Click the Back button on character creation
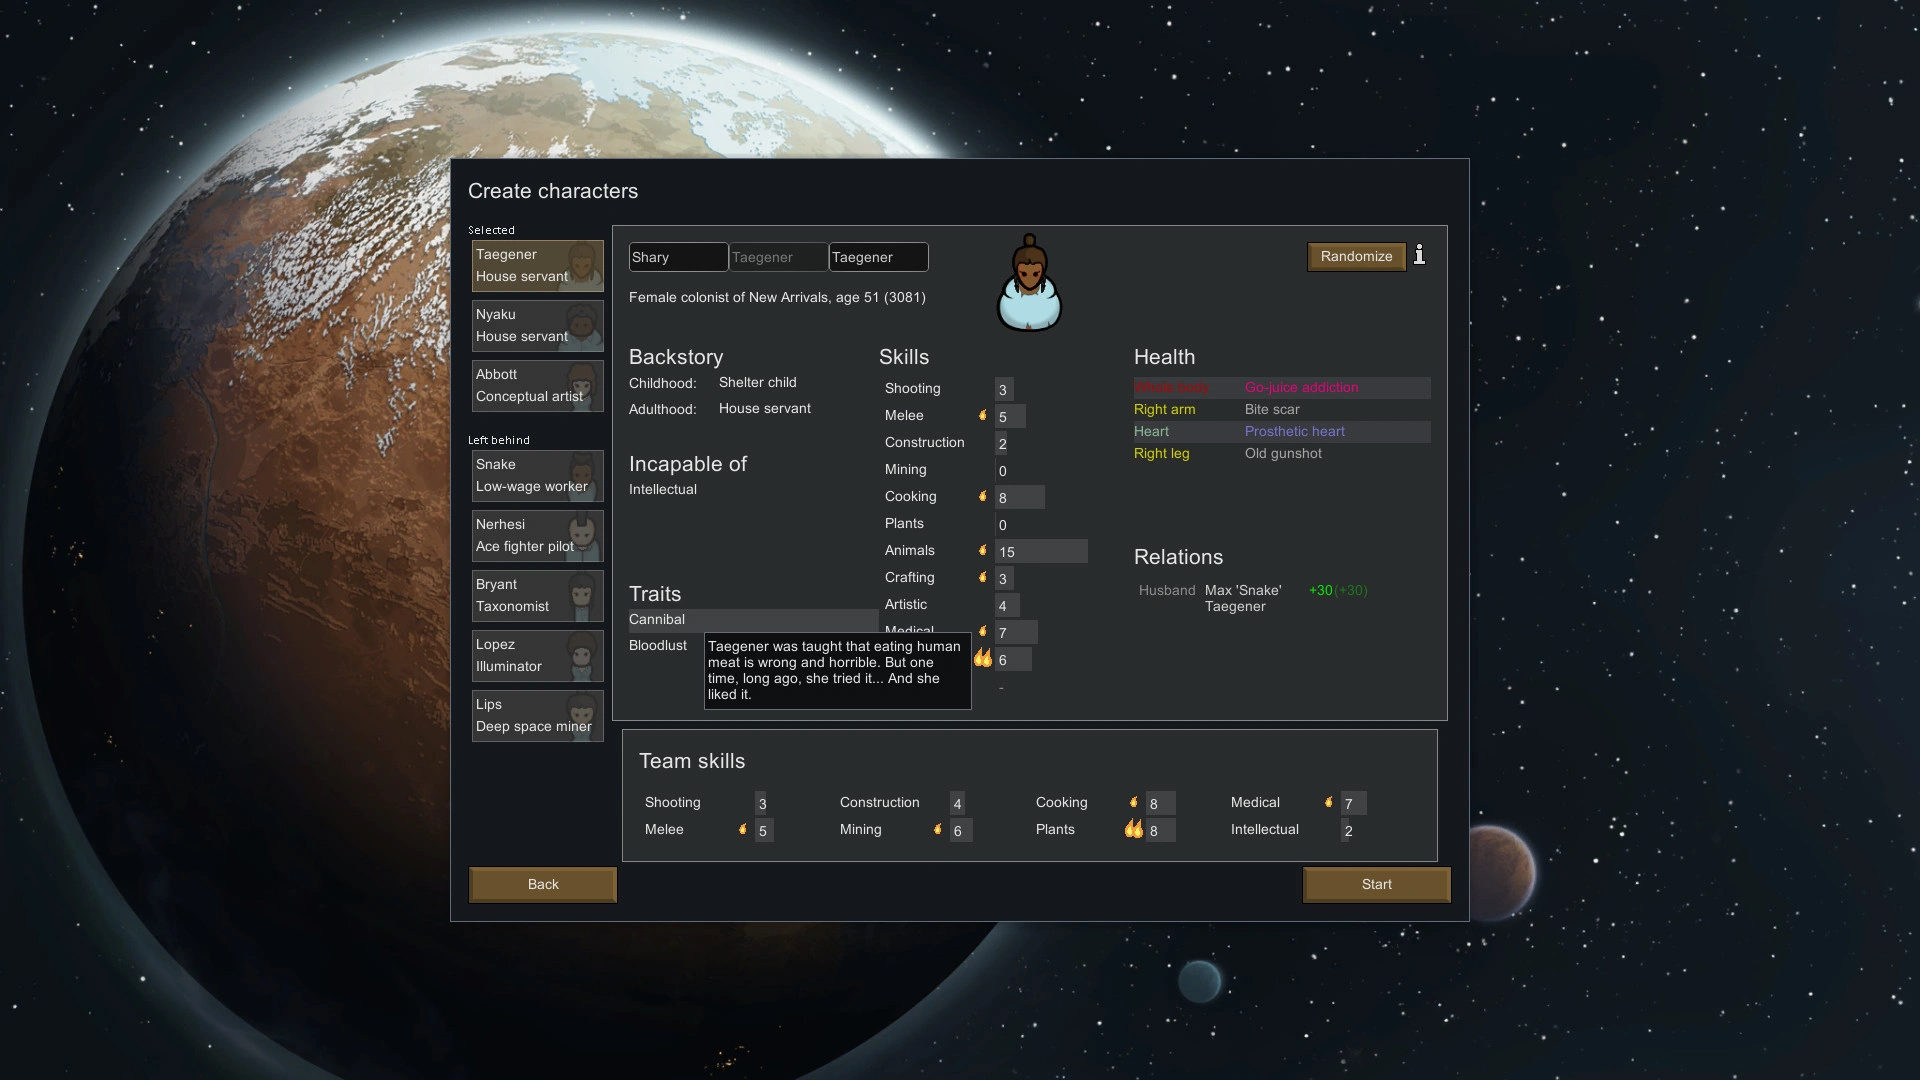The height and width of the screenshot is (1080, 1920). (x=542, y=884)
